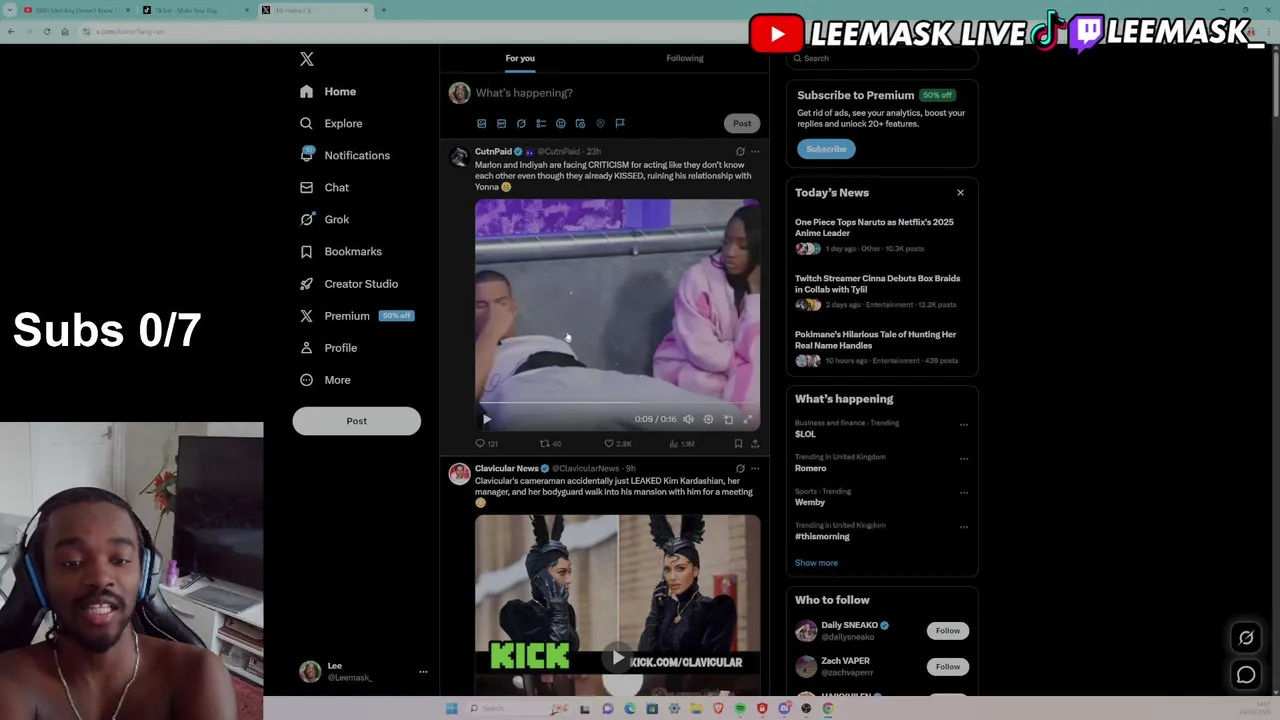
Task: Toggle picture-in-picture on CutnPaid video
Action: point(728,419)
